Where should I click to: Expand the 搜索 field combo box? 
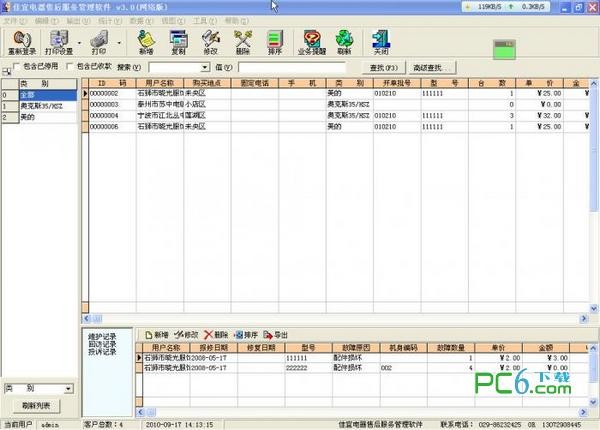pos(205,68)
